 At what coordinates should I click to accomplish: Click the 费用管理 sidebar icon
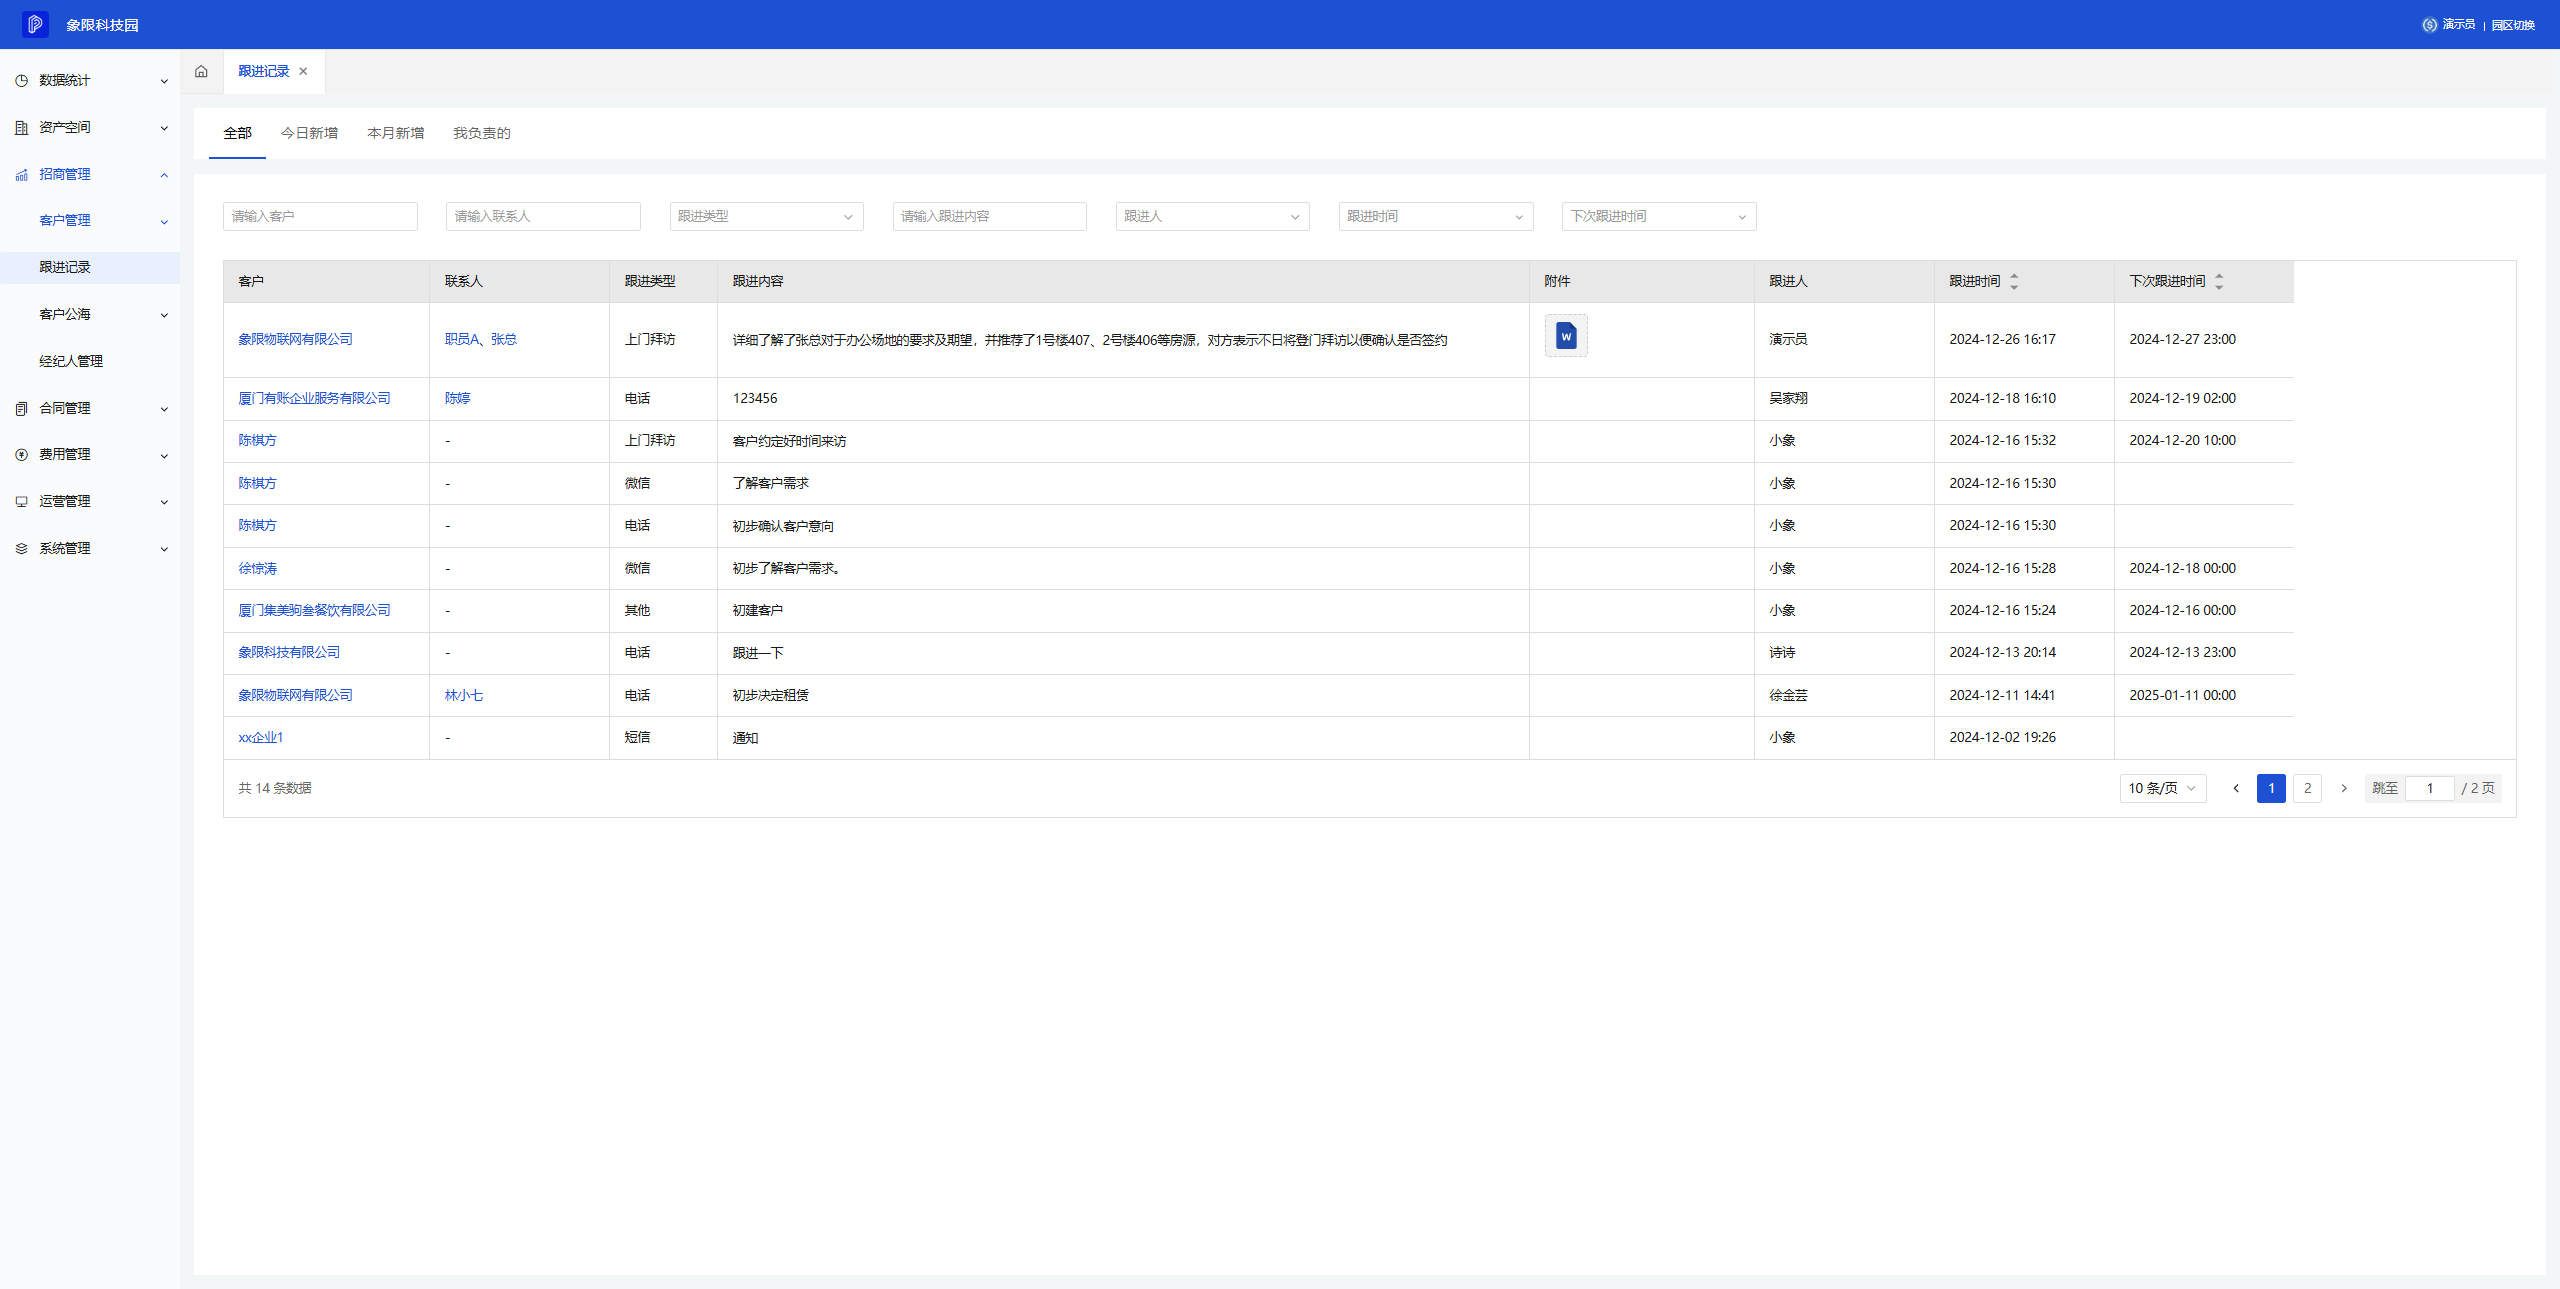(21, 454)
